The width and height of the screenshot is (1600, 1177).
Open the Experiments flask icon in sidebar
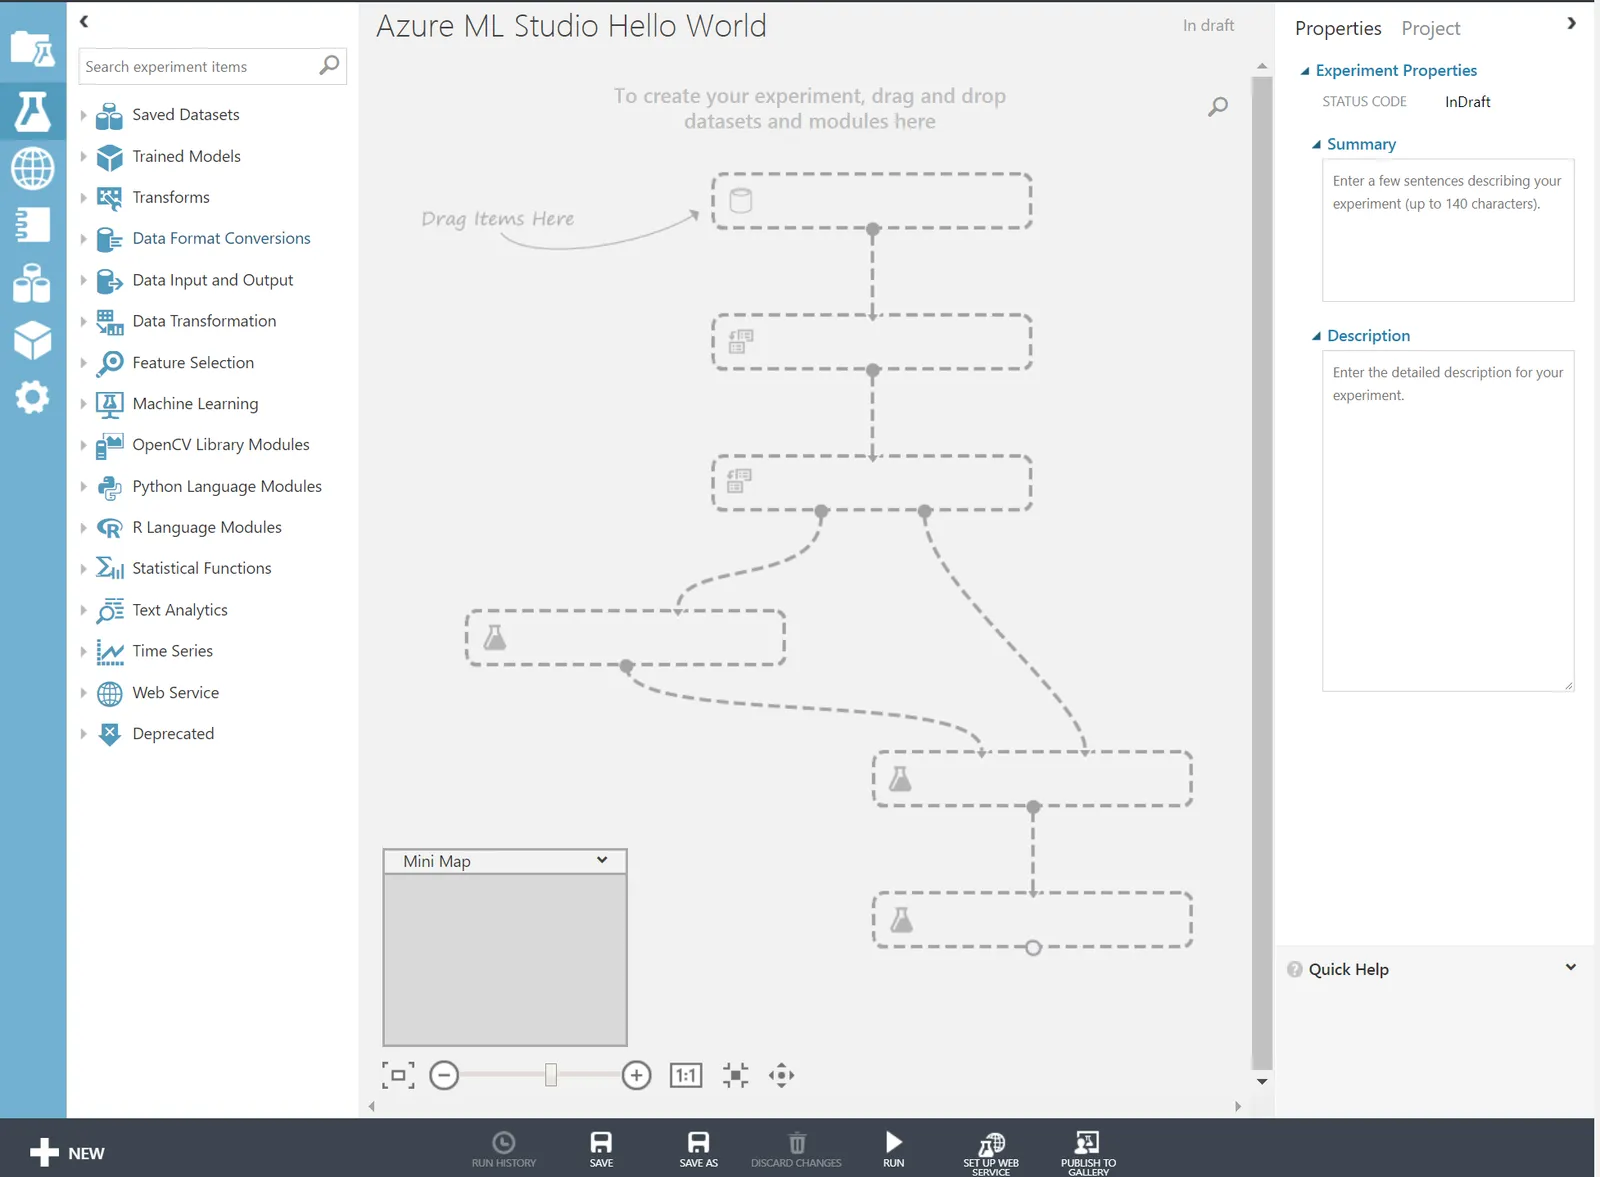click(x=32, y=111)
